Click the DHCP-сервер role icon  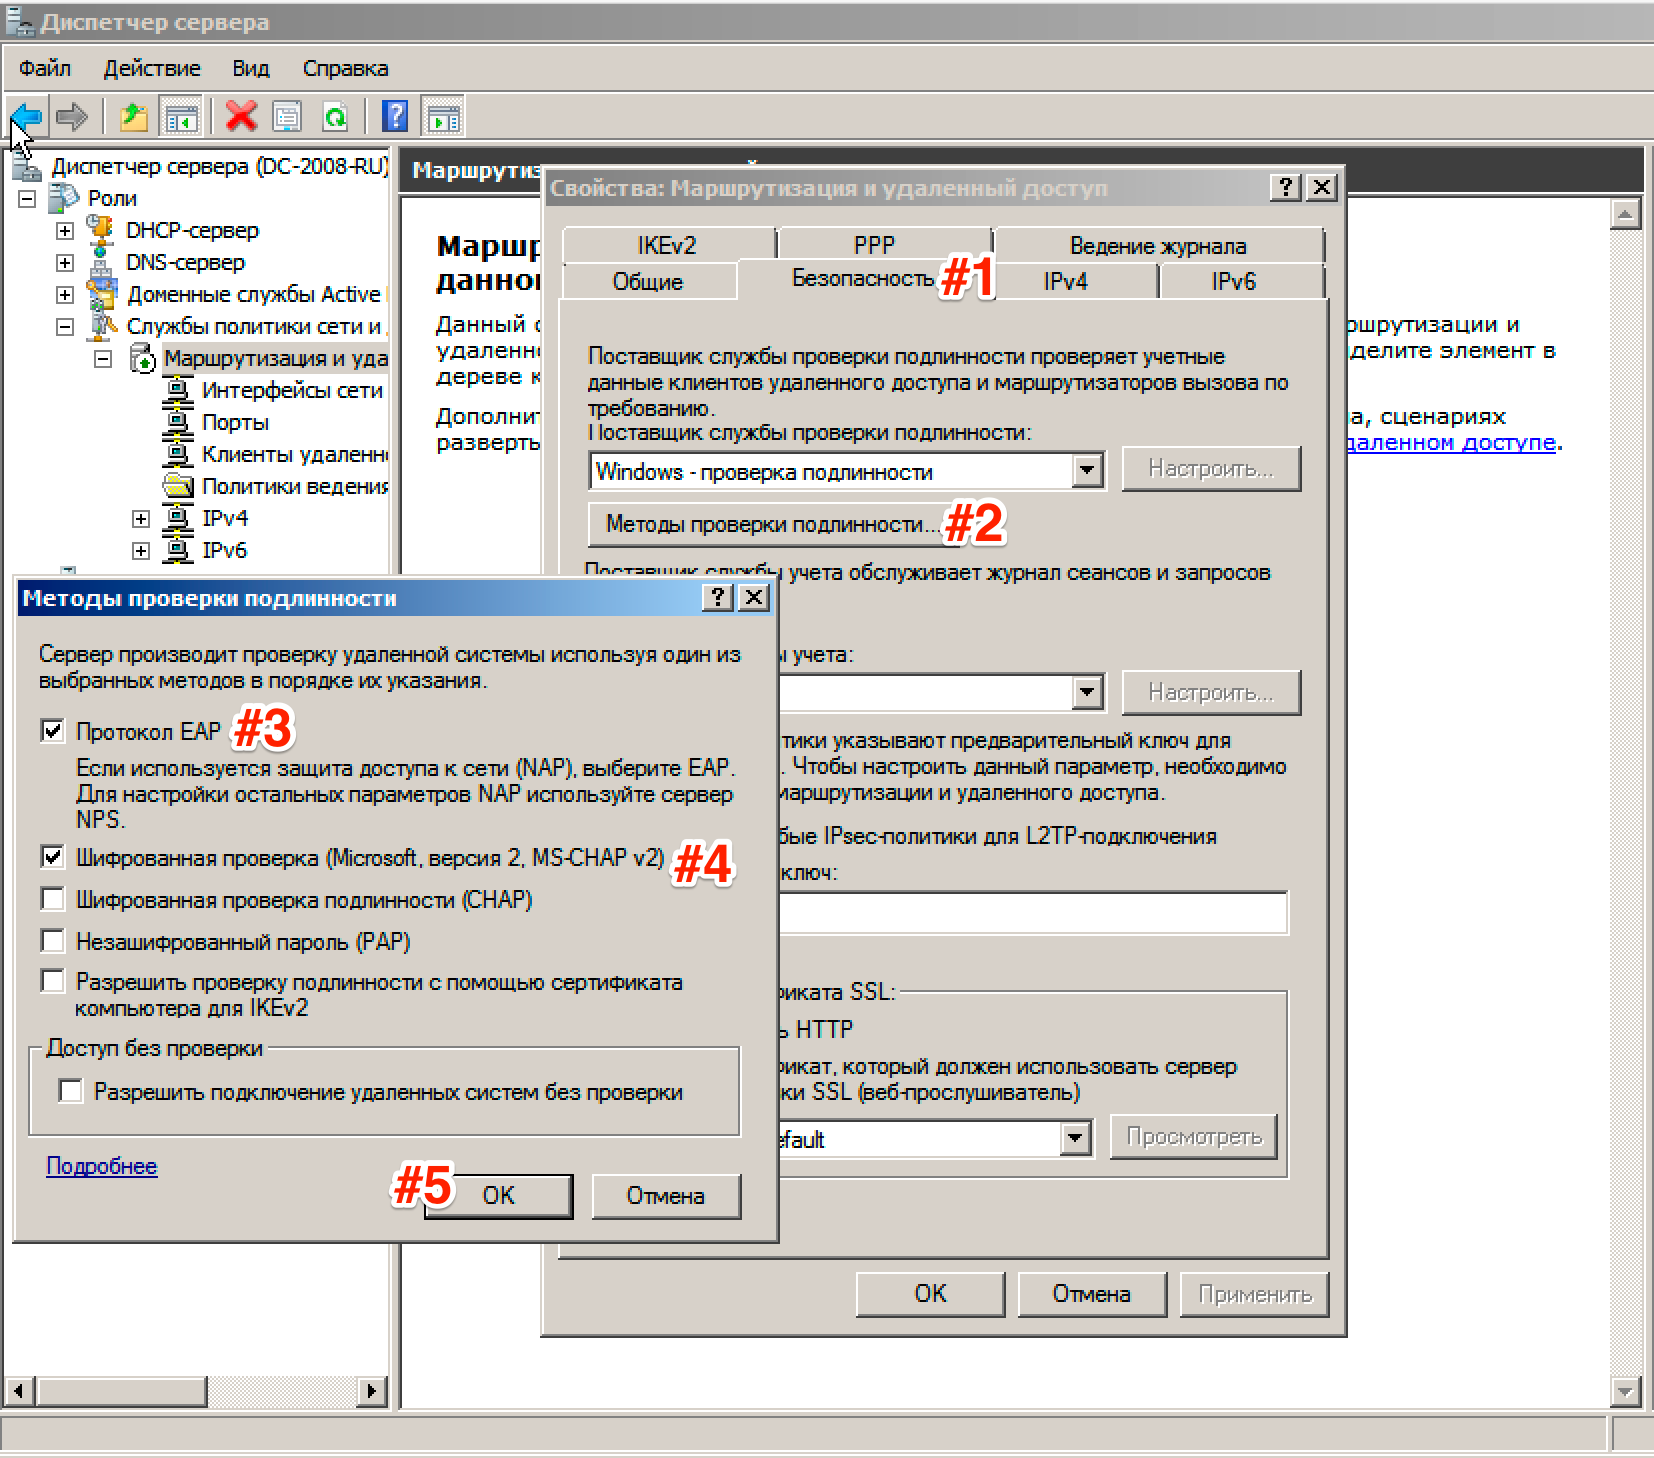(100, 230)
